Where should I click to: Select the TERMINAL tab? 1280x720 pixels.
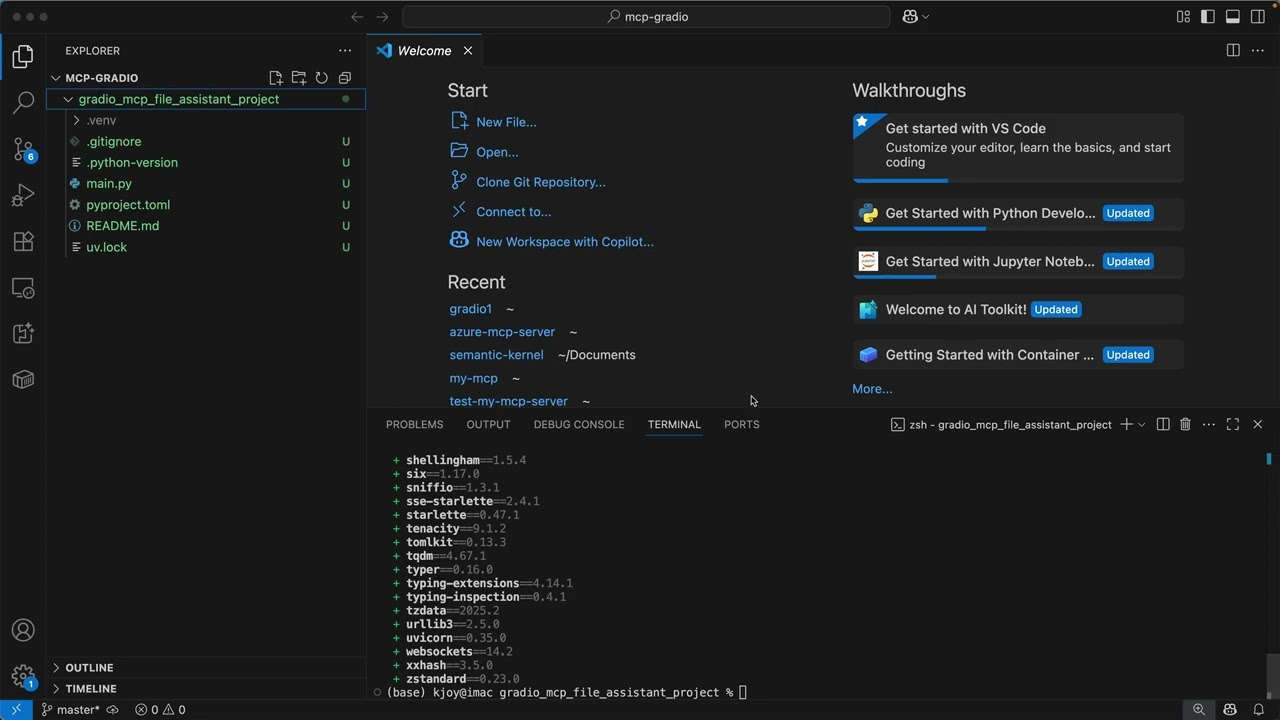tap(674, 424)
